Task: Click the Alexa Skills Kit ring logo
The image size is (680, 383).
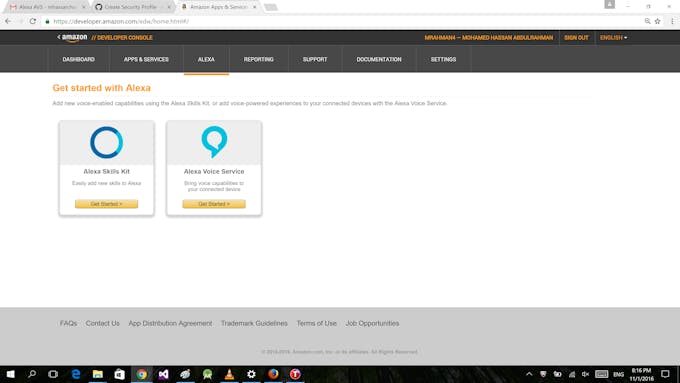Action: (107, 142)
